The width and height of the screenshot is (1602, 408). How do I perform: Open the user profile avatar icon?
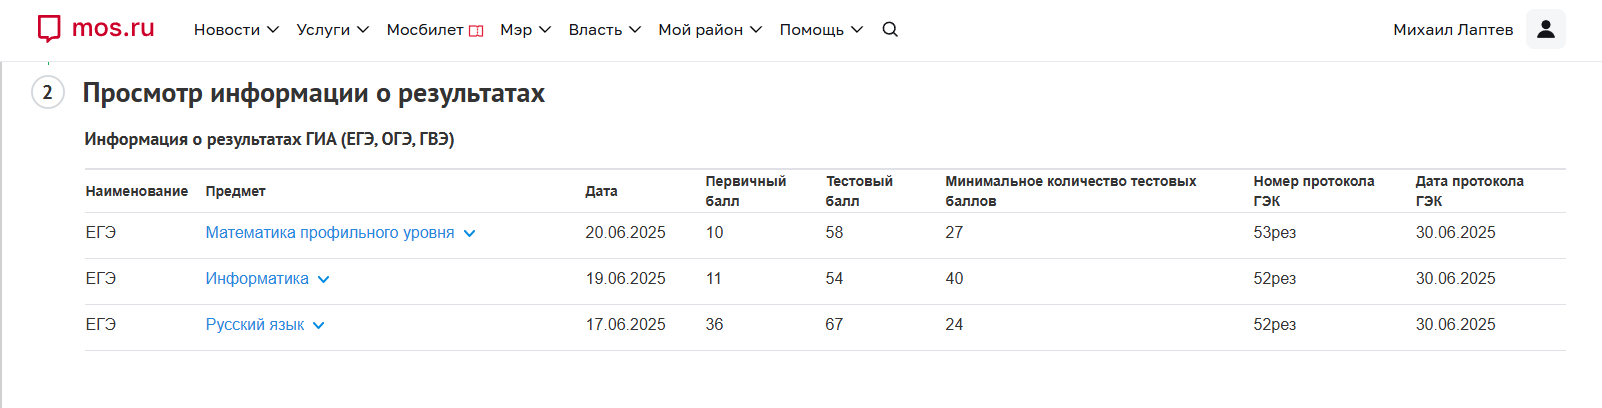(1545, 29)
